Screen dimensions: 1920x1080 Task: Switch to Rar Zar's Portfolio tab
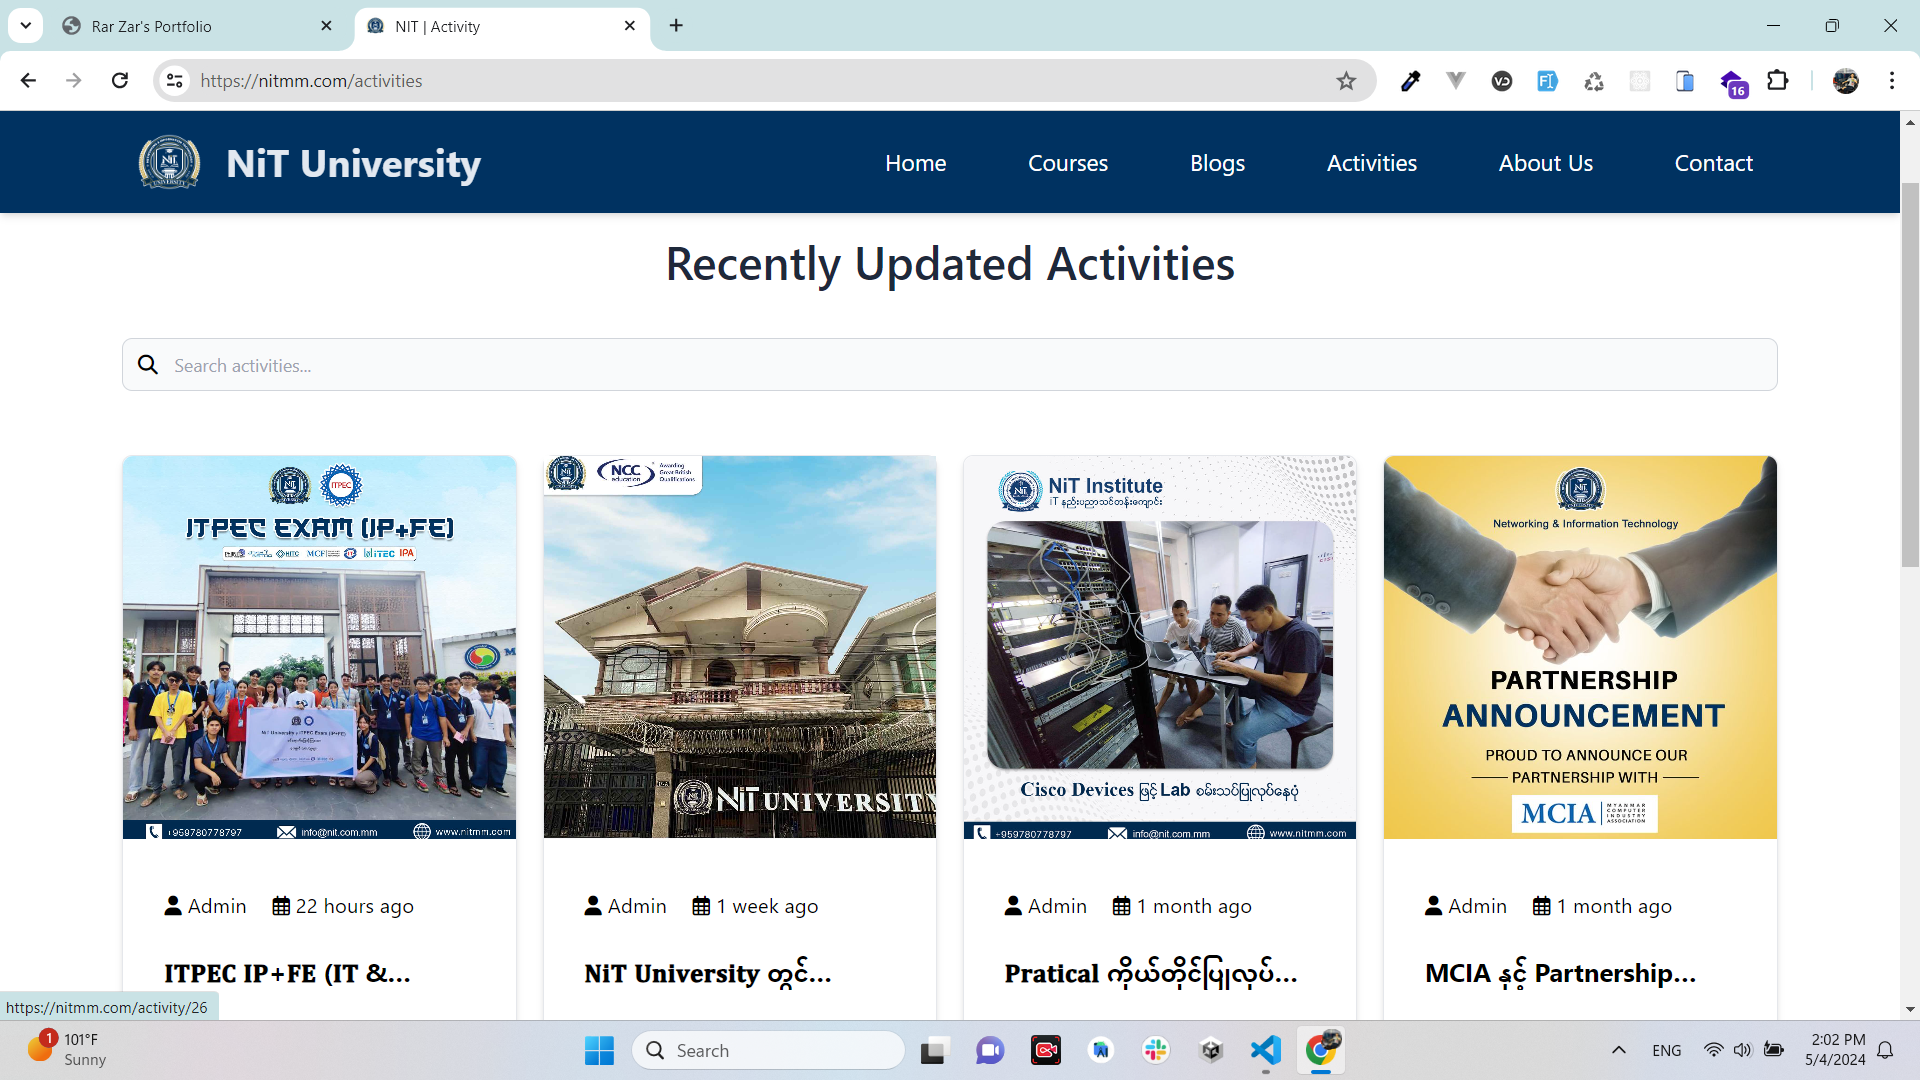[x=198, y=26]
